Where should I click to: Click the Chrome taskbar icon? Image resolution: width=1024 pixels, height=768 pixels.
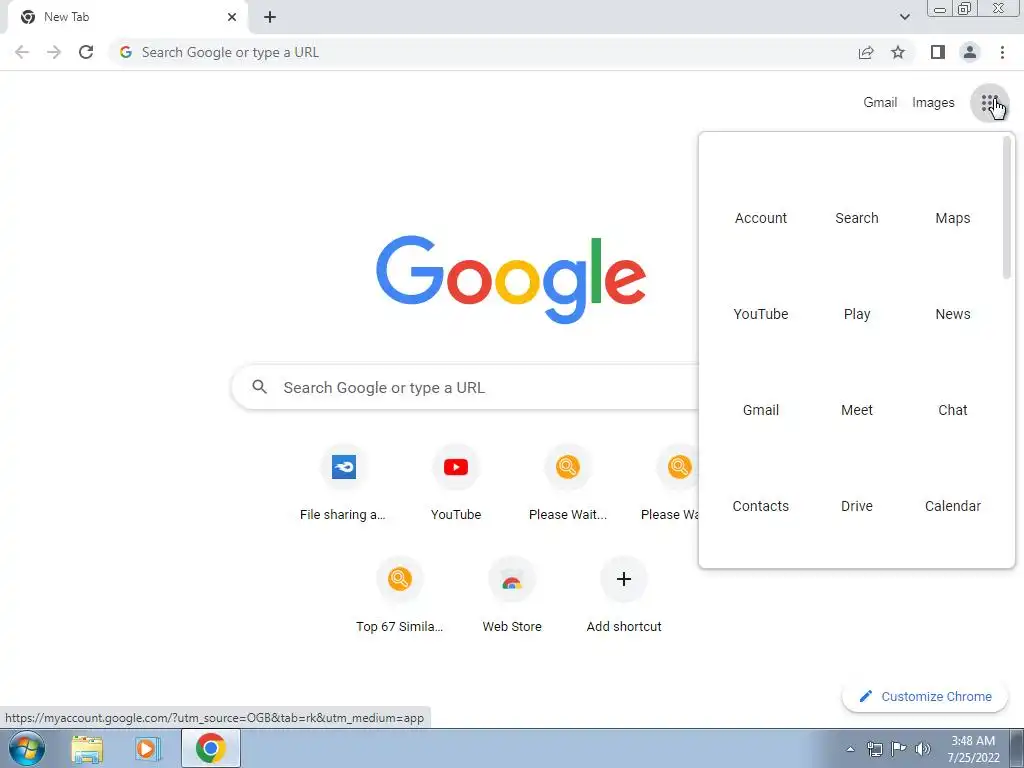coord(210,748)
